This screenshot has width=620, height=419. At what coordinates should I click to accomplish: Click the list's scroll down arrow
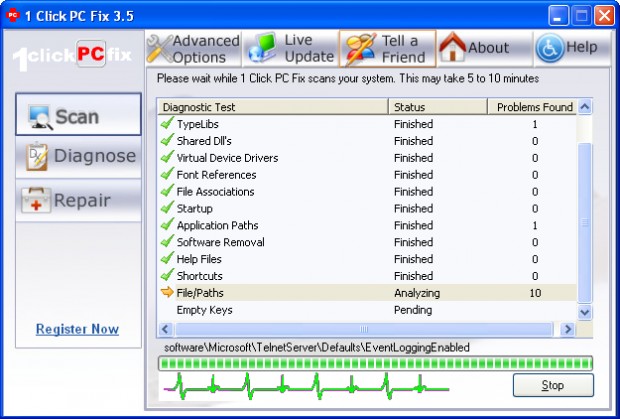(x=585, y=312)
